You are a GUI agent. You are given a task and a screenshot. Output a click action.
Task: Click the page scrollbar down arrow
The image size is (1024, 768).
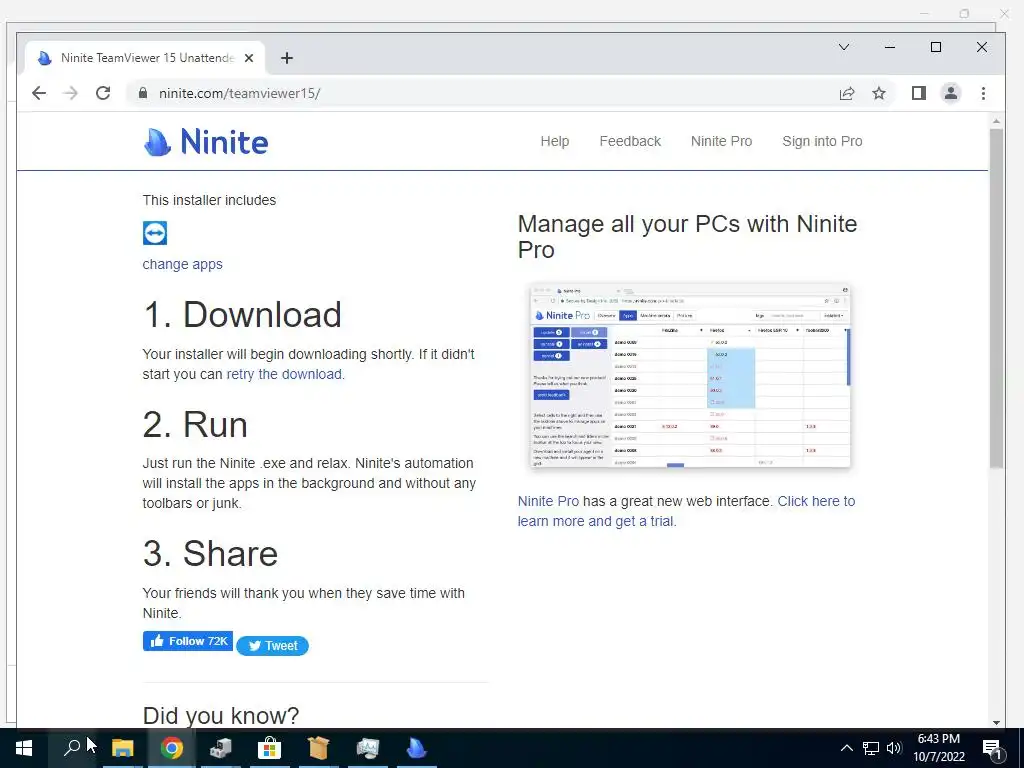pyautogui.click(x=997, y=722)
